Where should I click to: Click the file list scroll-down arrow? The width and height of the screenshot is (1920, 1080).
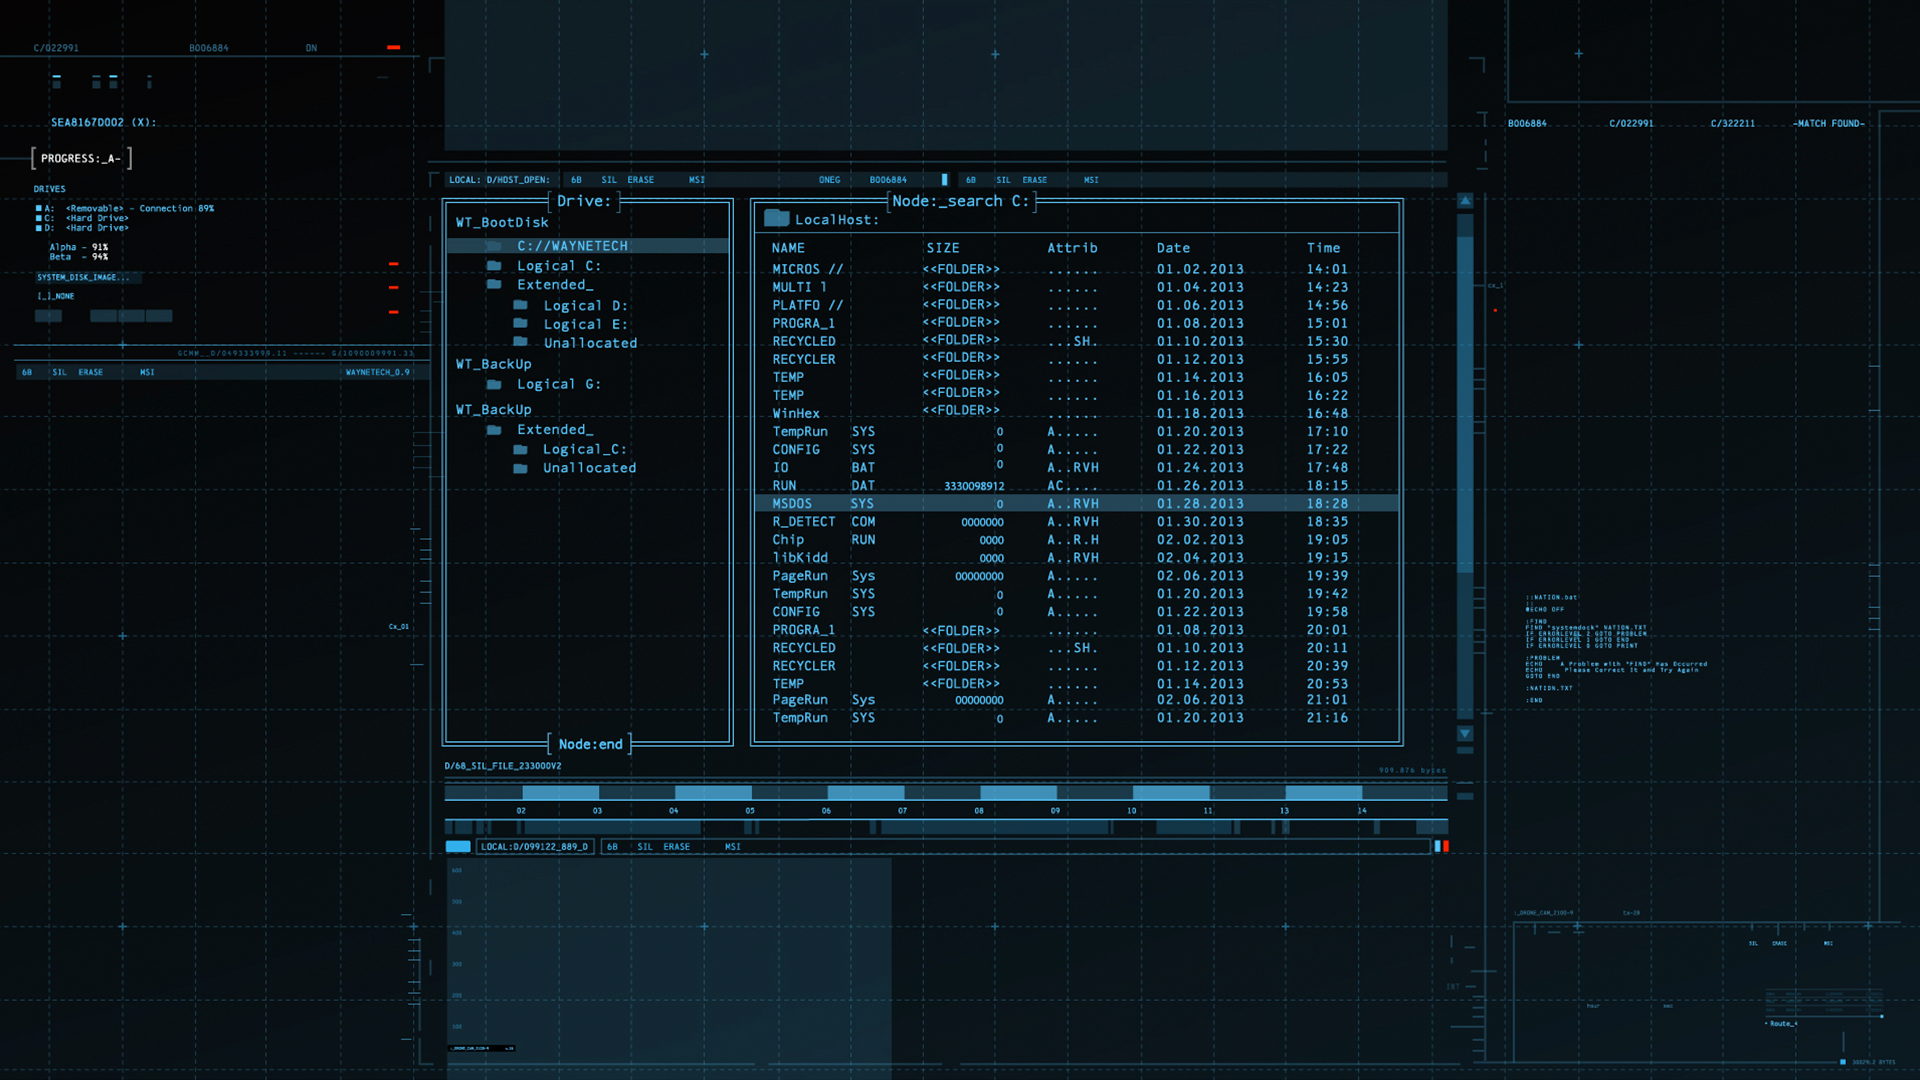pos(1465,733)
